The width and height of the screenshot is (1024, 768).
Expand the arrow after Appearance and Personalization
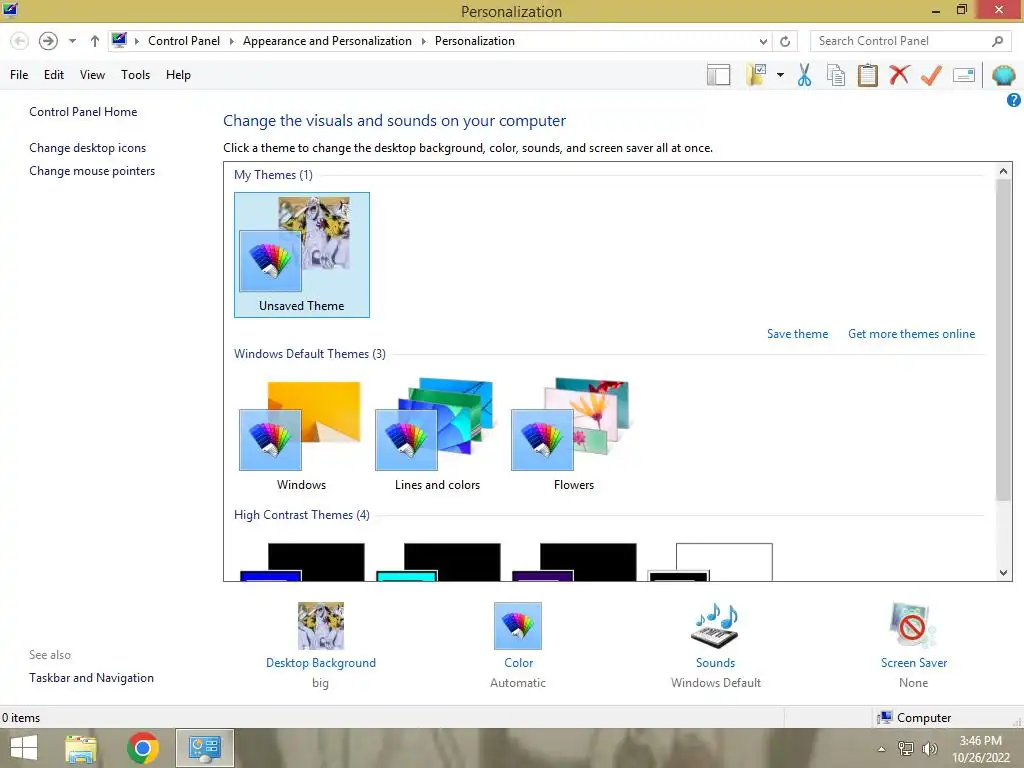coord(423,41)
